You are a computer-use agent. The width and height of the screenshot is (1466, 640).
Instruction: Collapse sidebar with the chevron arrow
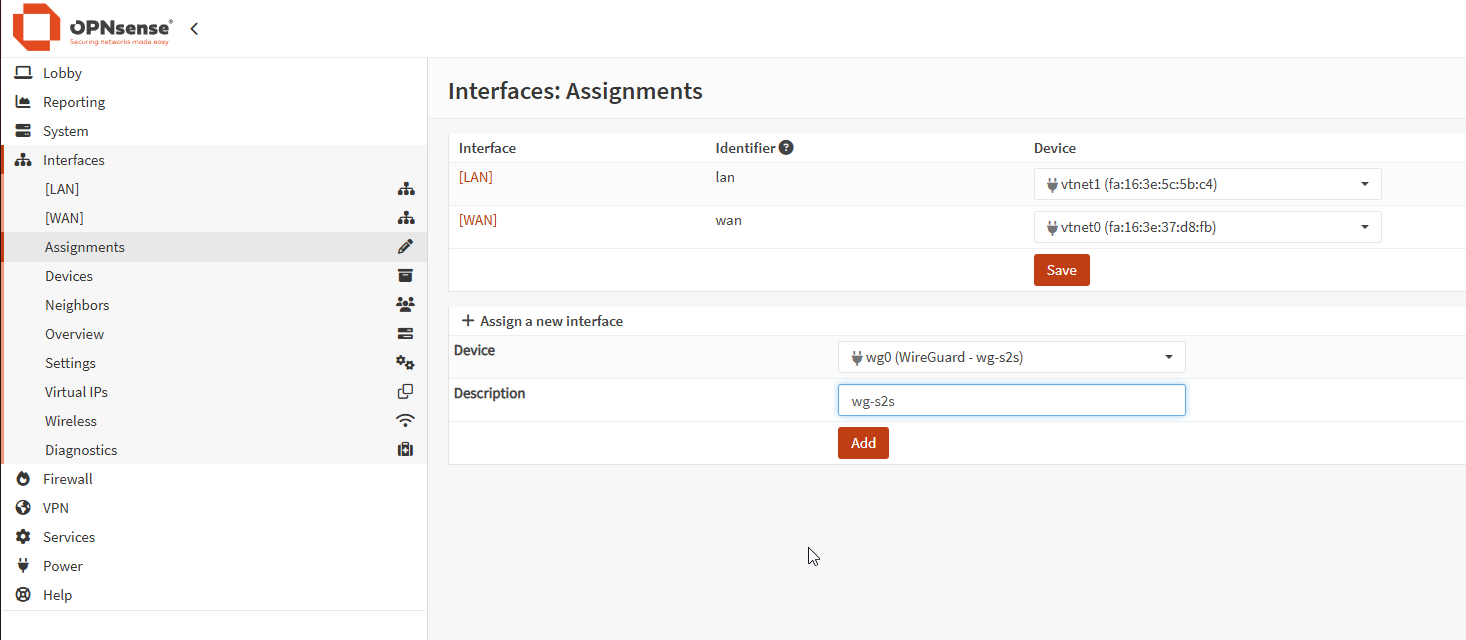tap(194, 29)
